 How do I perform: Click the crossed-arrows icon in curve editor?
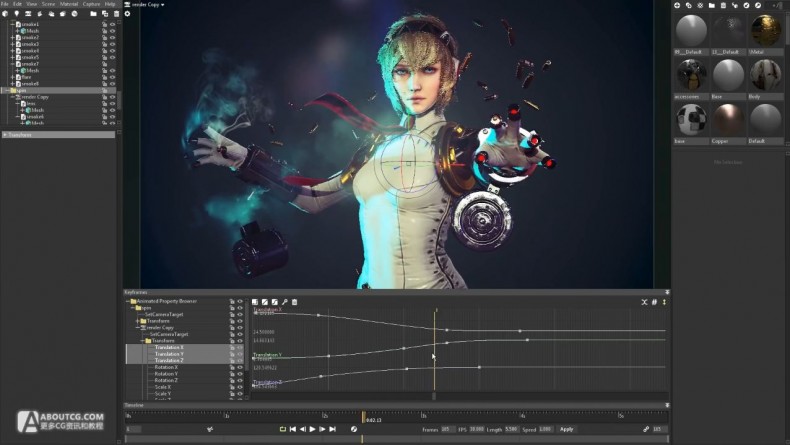coord(644,302)
